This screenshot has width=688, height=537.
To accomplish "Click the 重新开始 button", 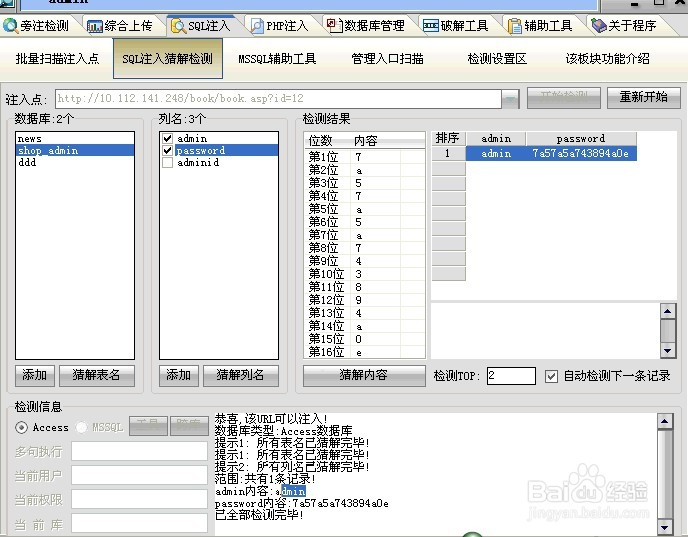I will pos(644,97).
